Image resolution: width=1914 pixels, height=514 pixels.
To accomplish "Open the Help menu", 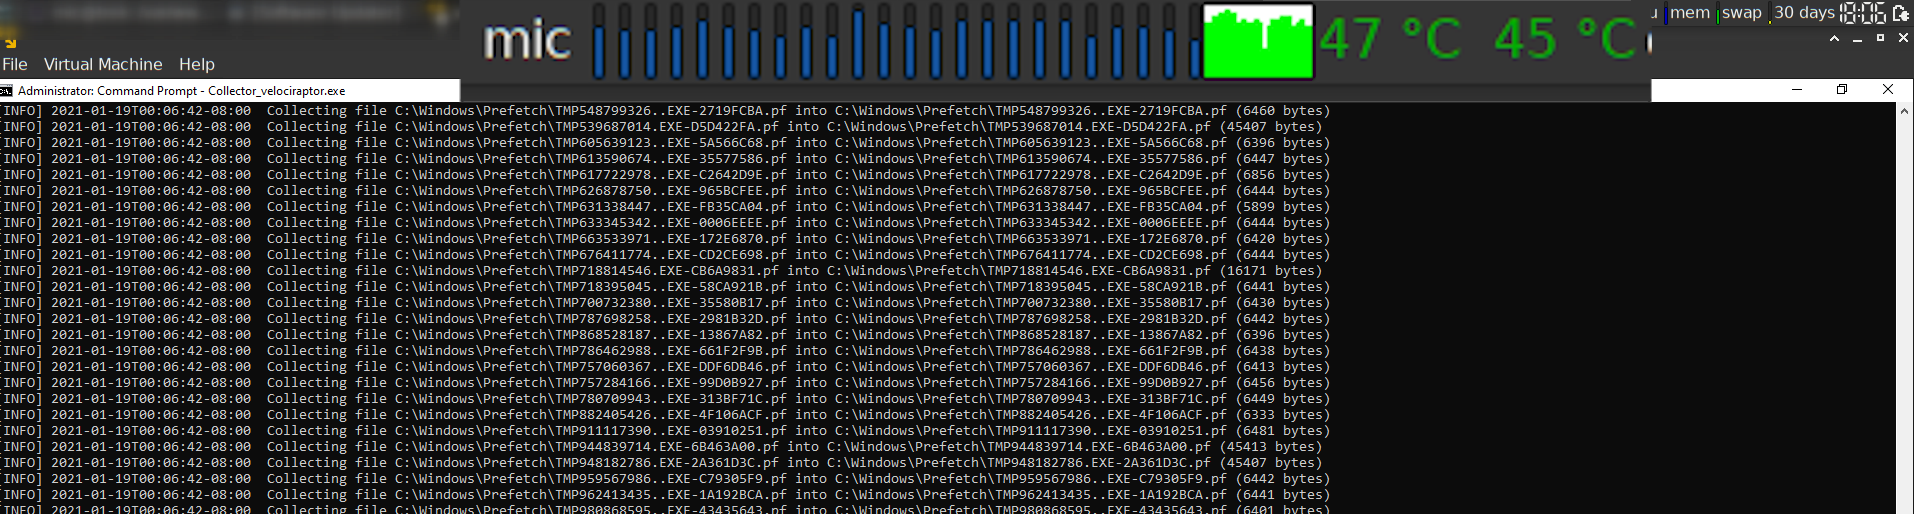I will coord(197,64).
